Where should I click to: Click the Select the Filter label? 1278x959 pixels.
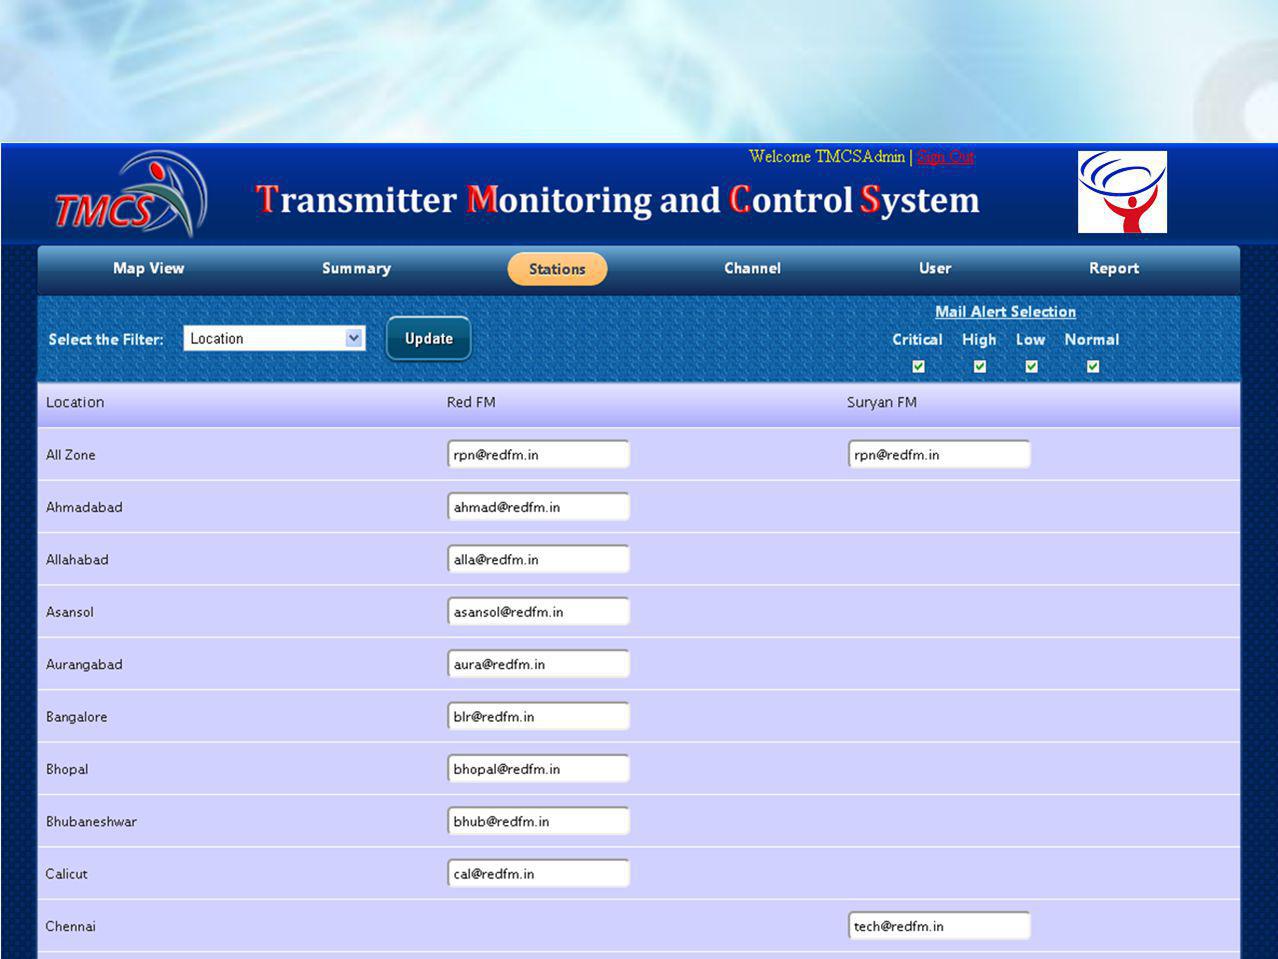click(x=106, y=339)
